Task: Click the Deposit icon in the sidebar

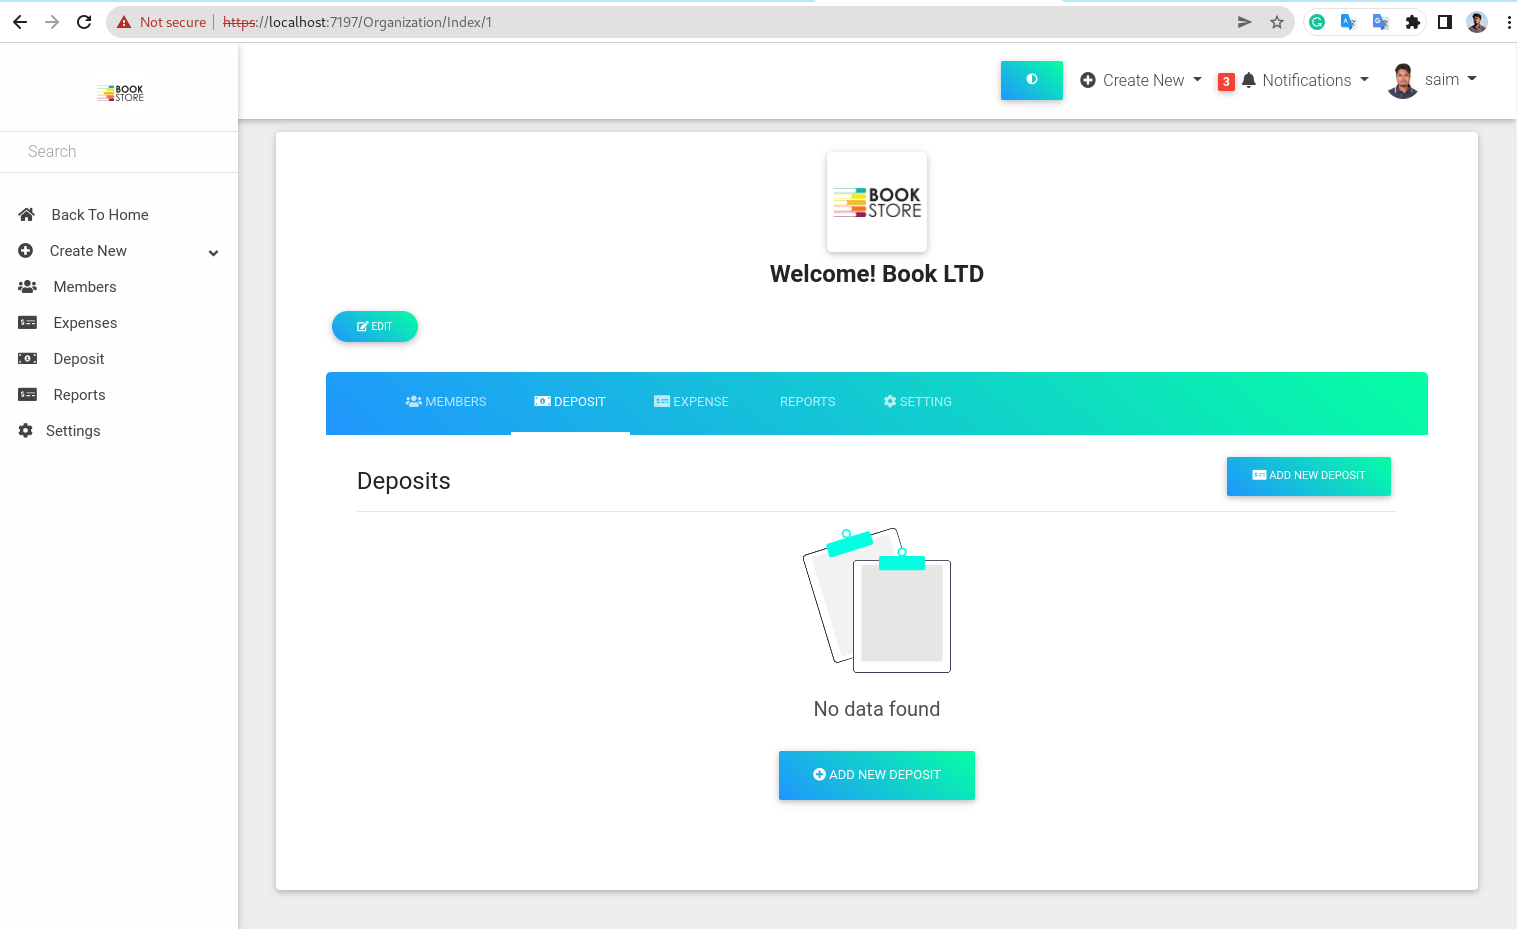Action: pyautogui.click(x=27, y=358)
